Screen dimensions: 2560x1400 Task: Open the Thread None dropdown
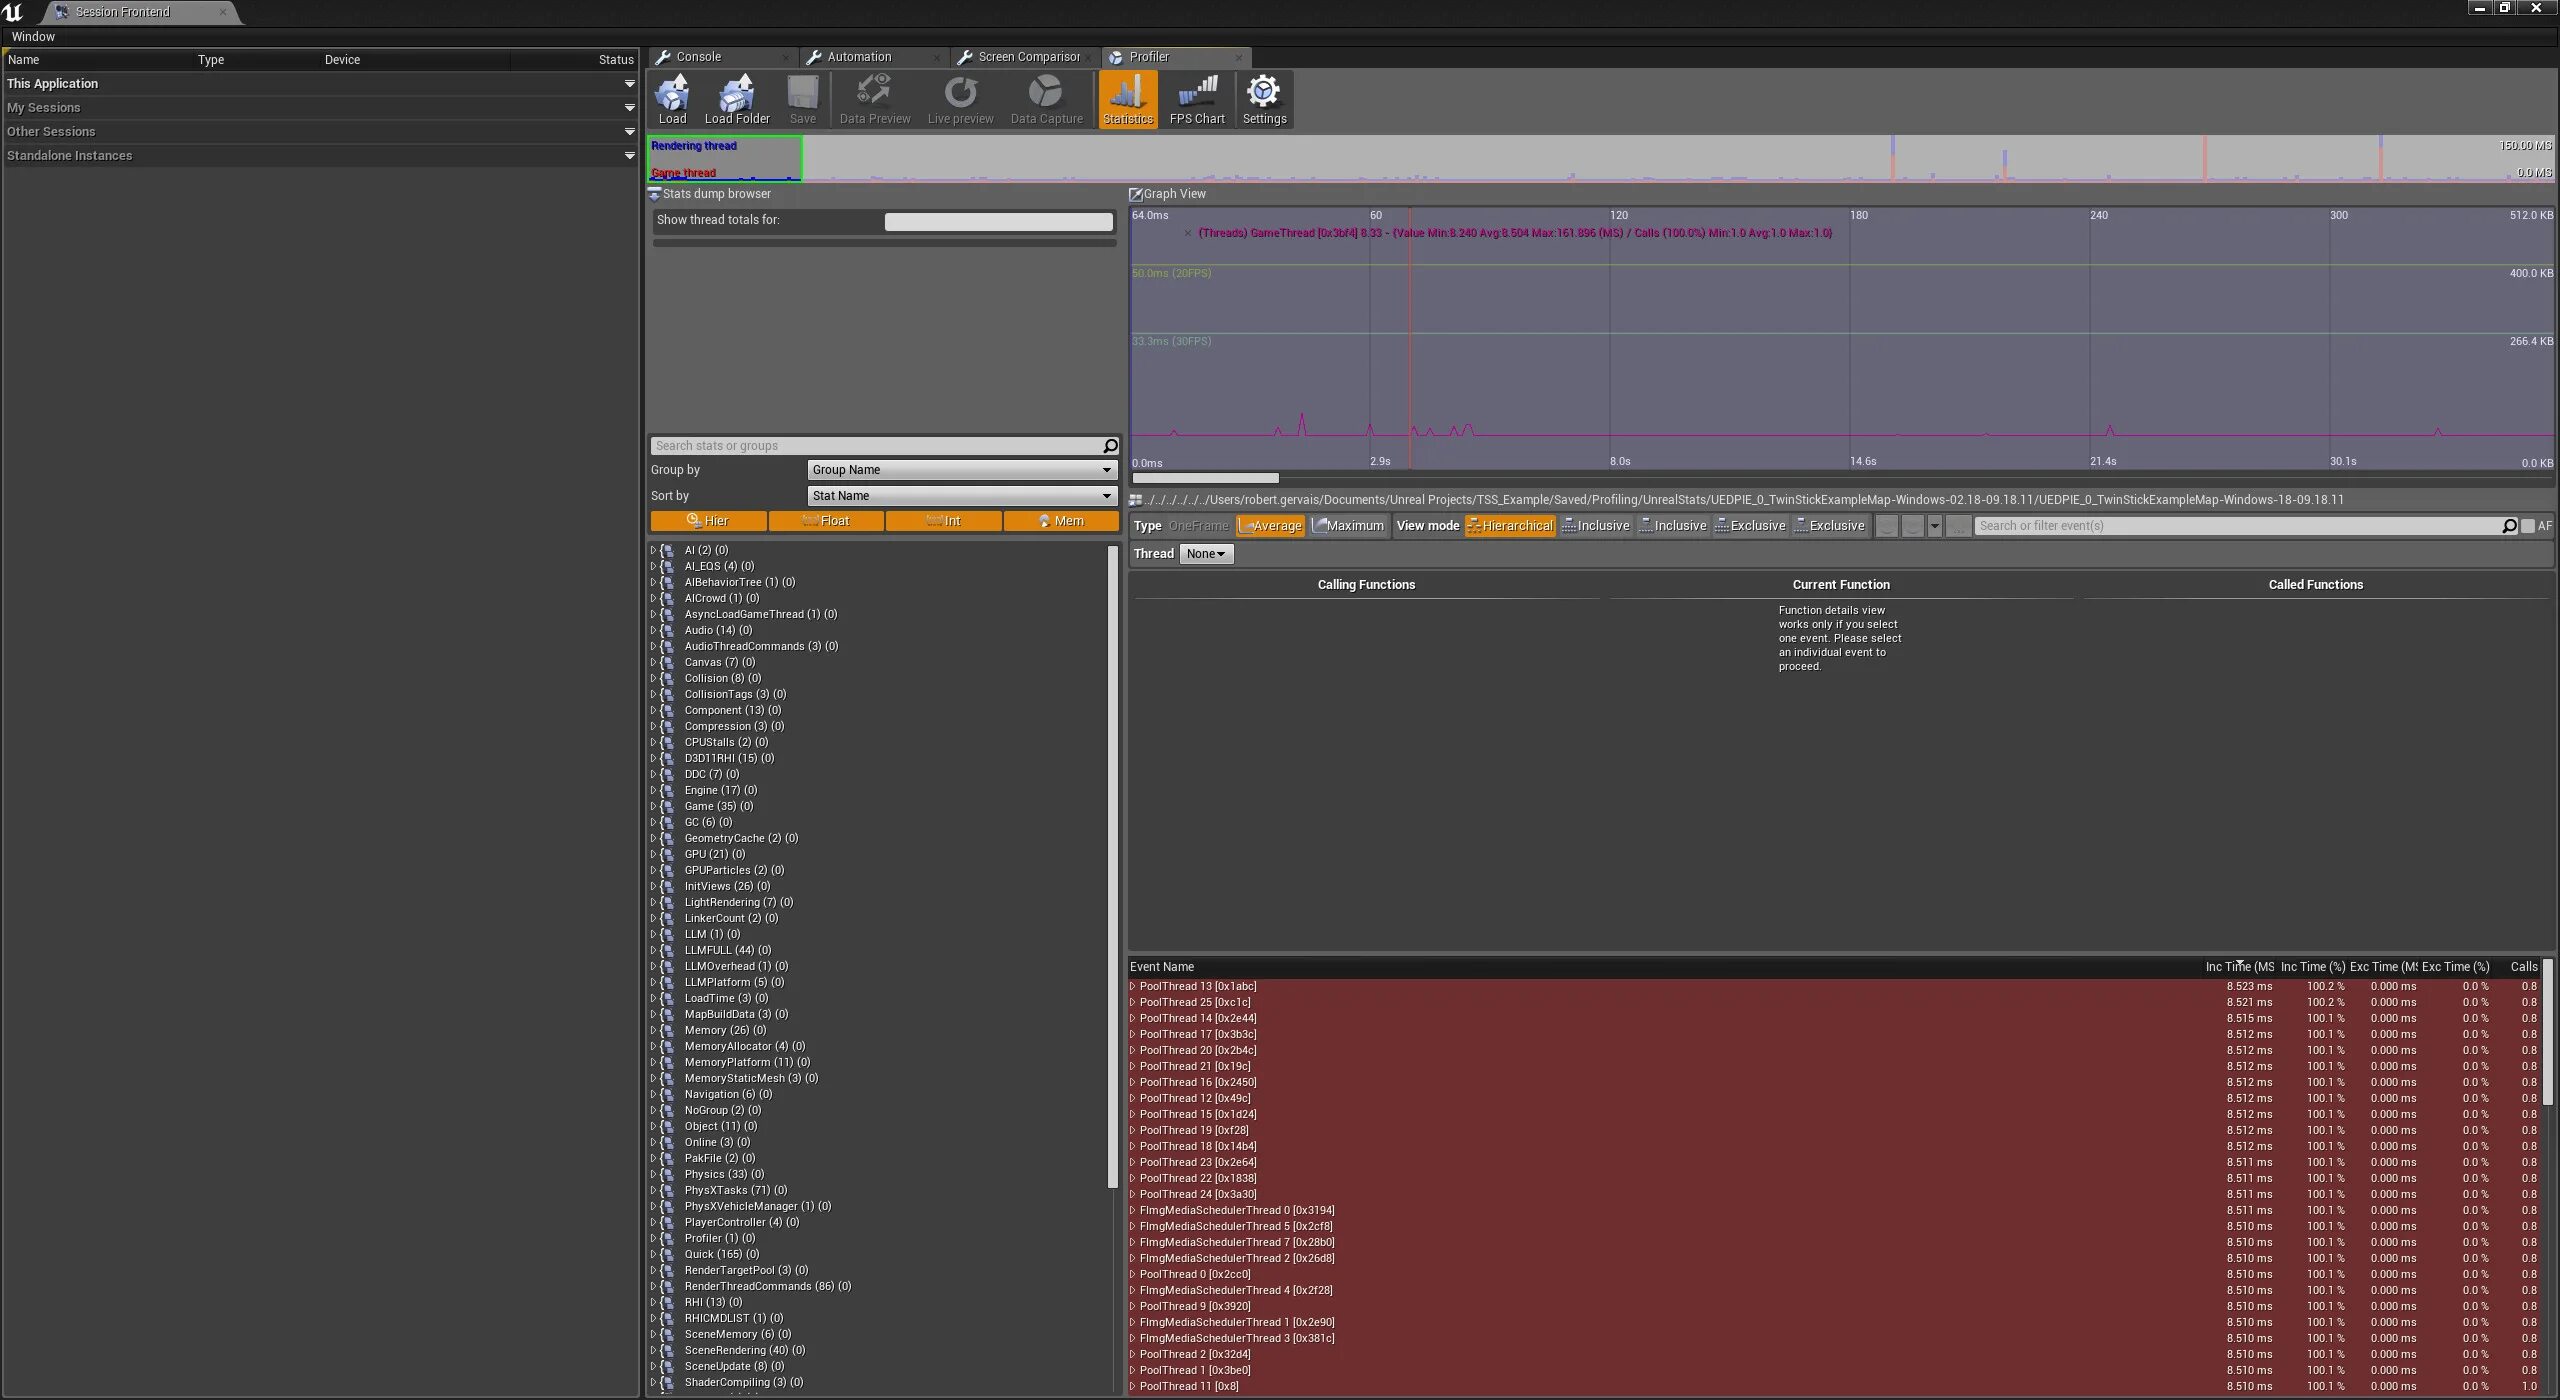point(1205,553)
